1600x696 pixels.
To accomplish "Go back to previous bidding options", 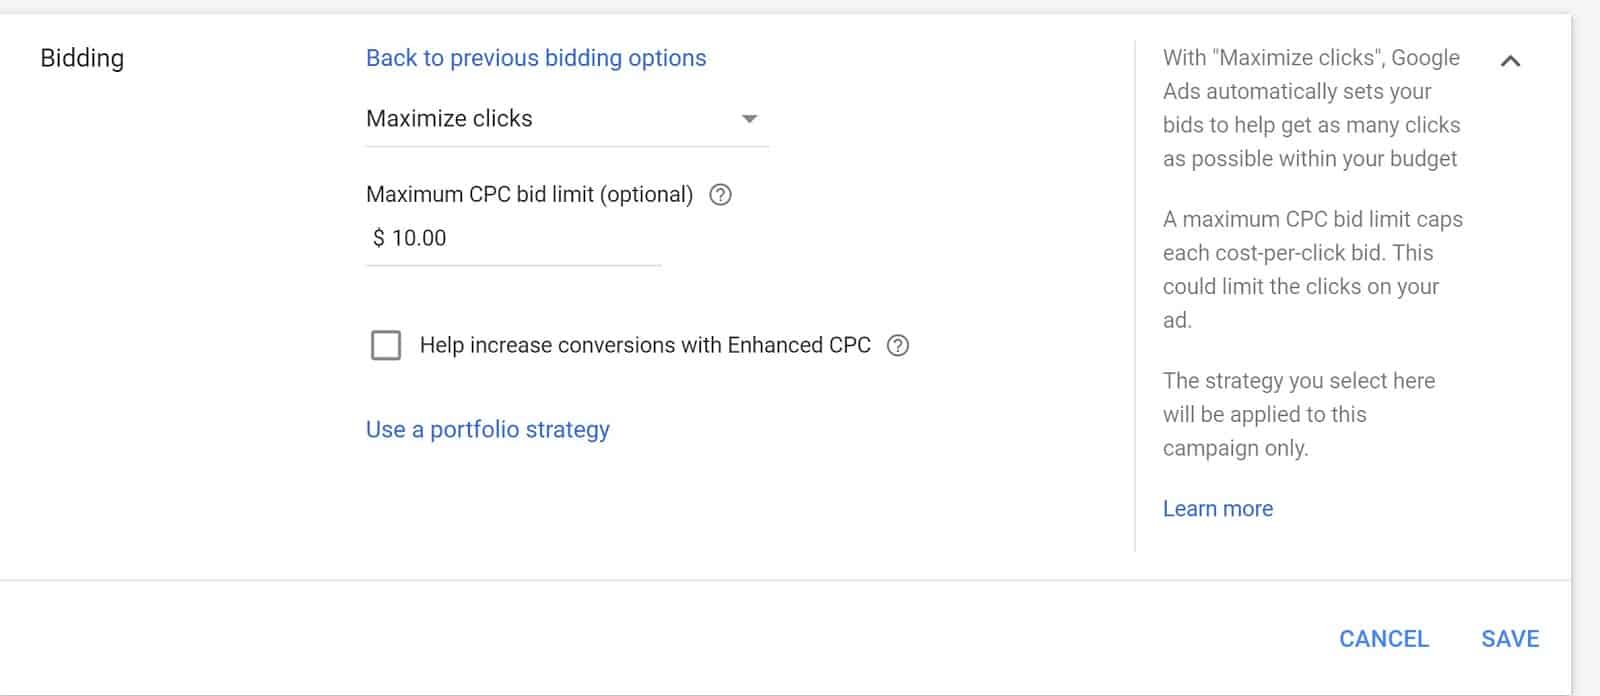I will click(536, 58).
